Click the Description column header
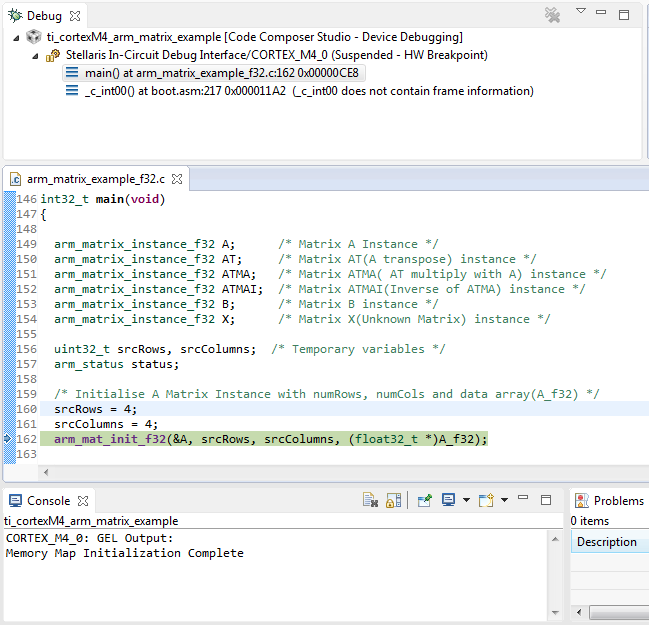 [x=607, y=542]
